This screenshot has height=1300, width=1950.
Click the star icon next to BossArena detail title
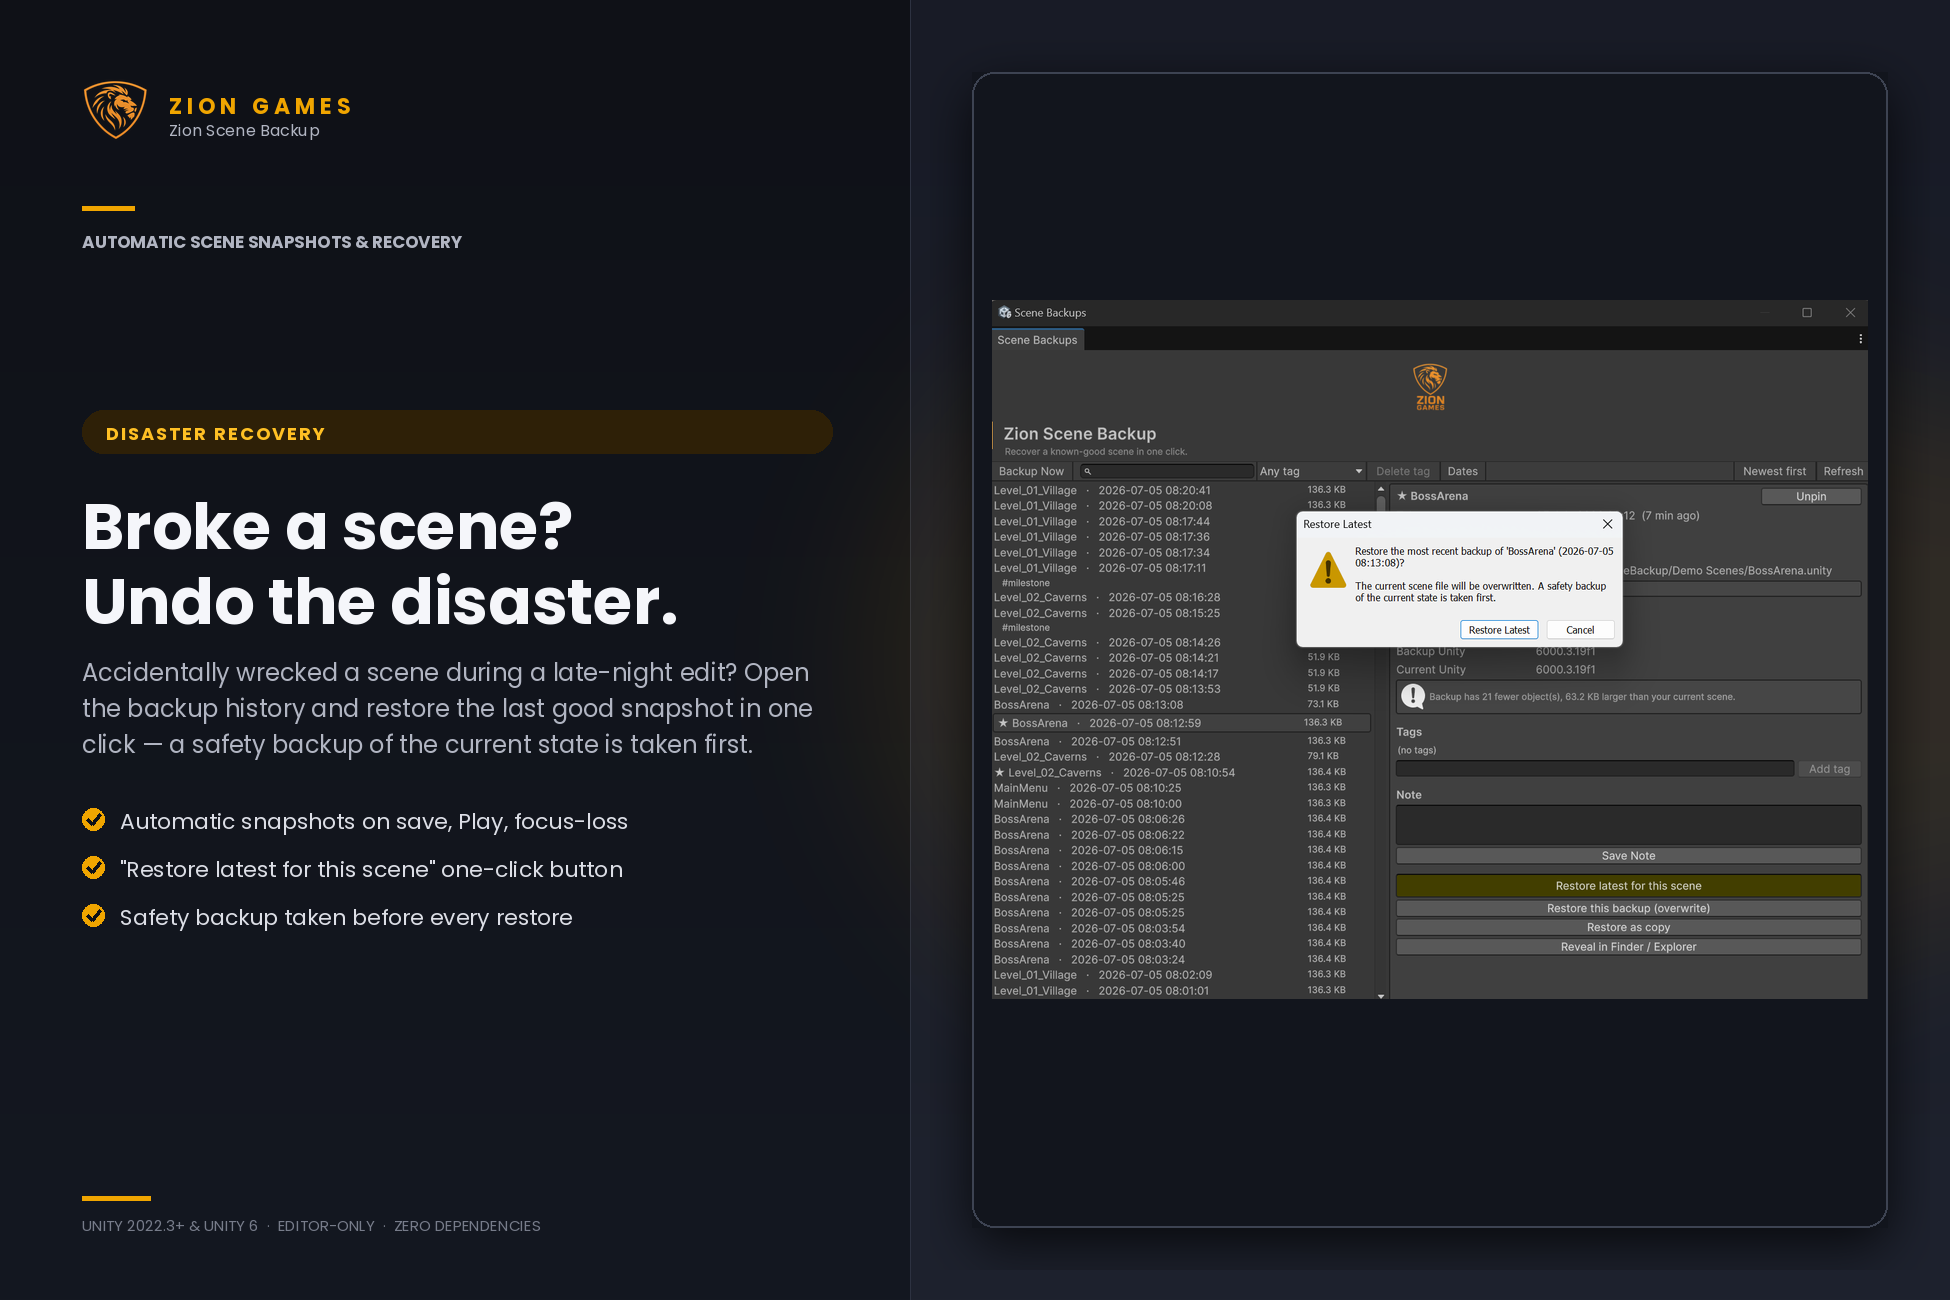(x=1402, y=496)
